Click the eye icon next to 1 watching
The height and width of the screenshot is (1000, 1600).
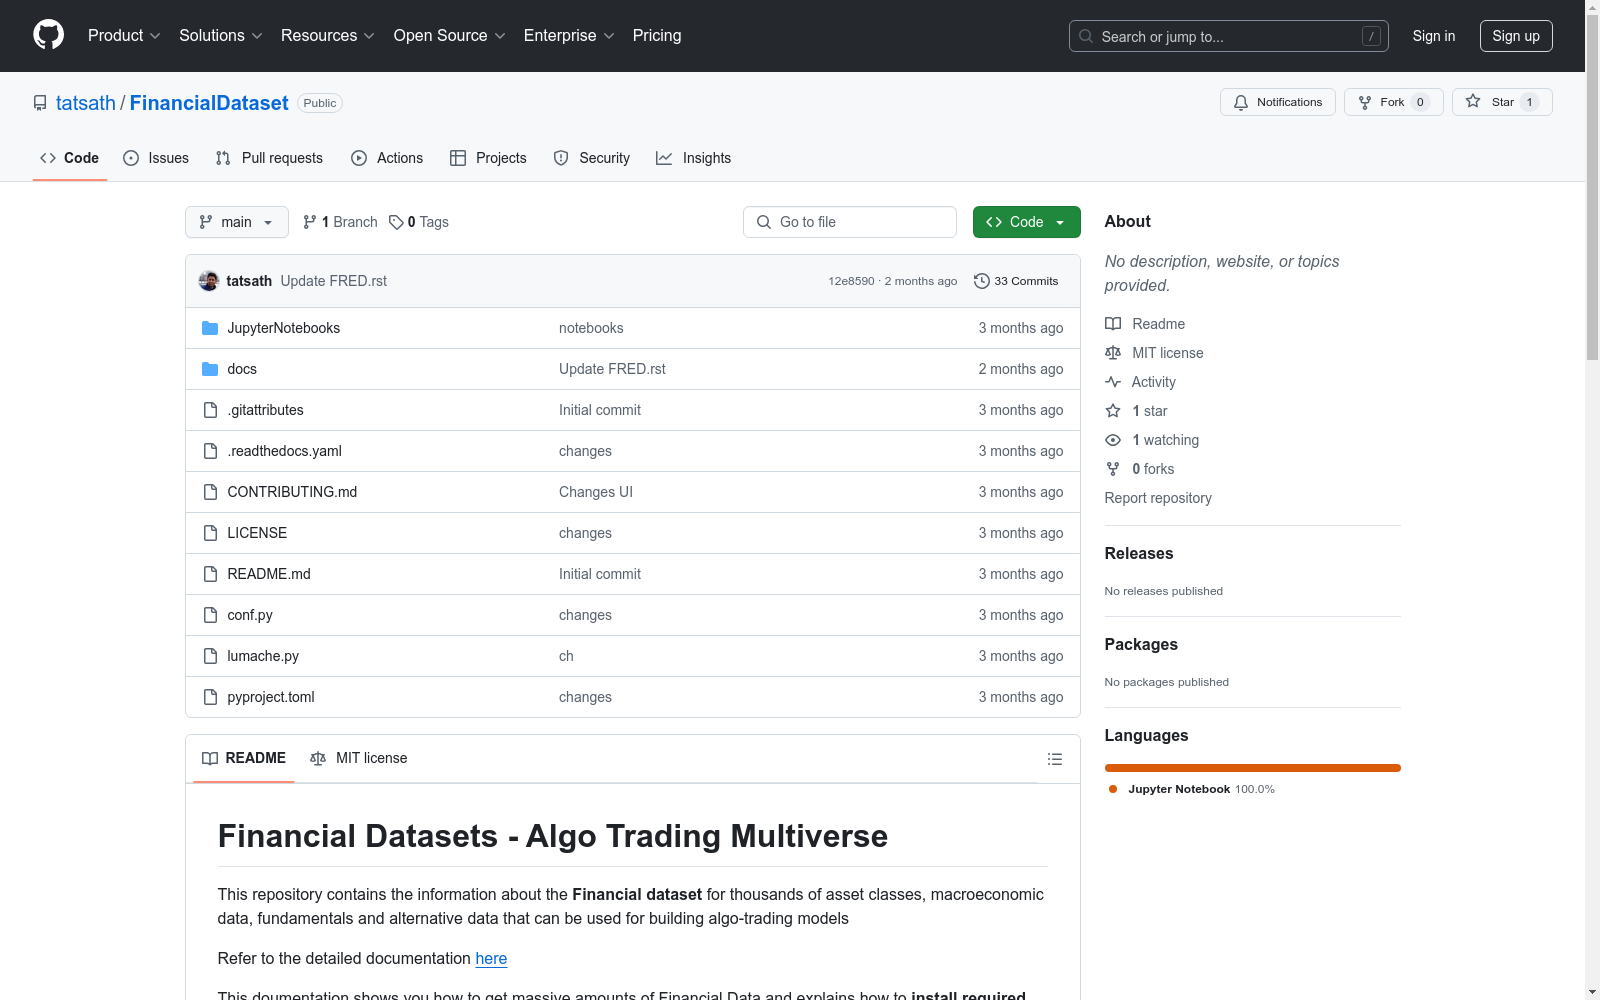pos(1113,440)
